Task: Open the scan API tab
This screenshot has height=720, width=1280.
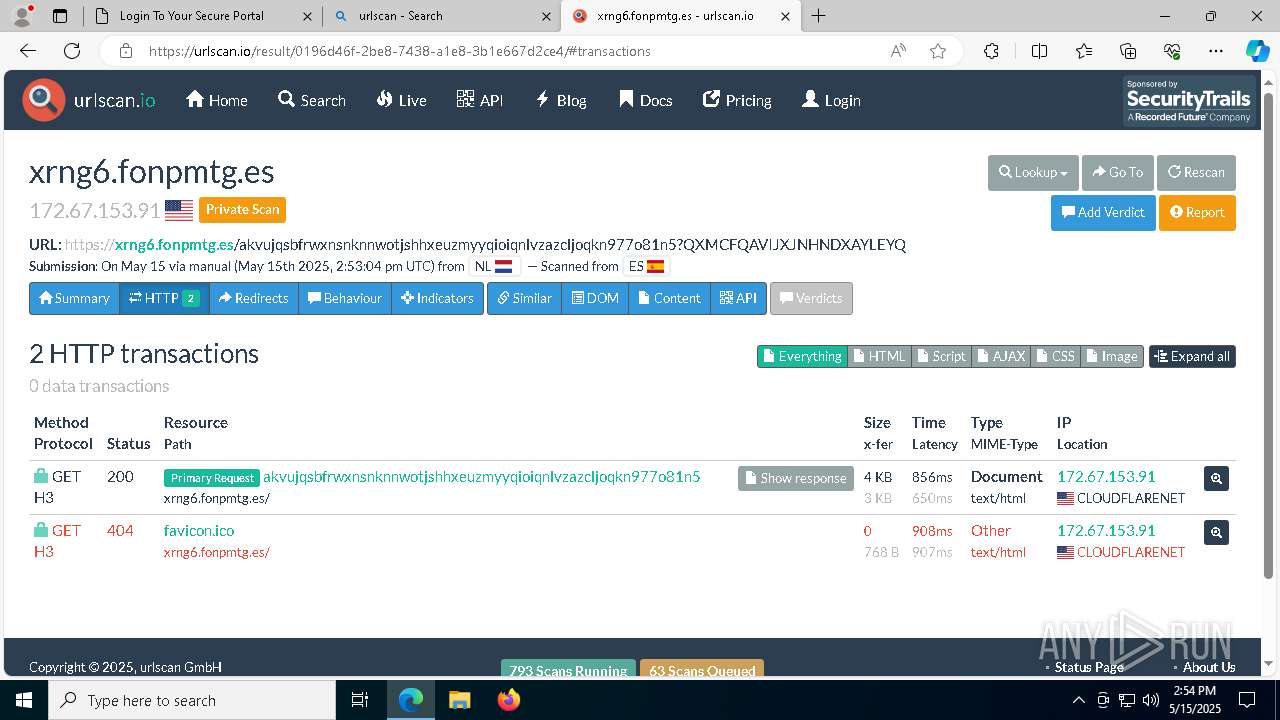Action: coord(739,298)
